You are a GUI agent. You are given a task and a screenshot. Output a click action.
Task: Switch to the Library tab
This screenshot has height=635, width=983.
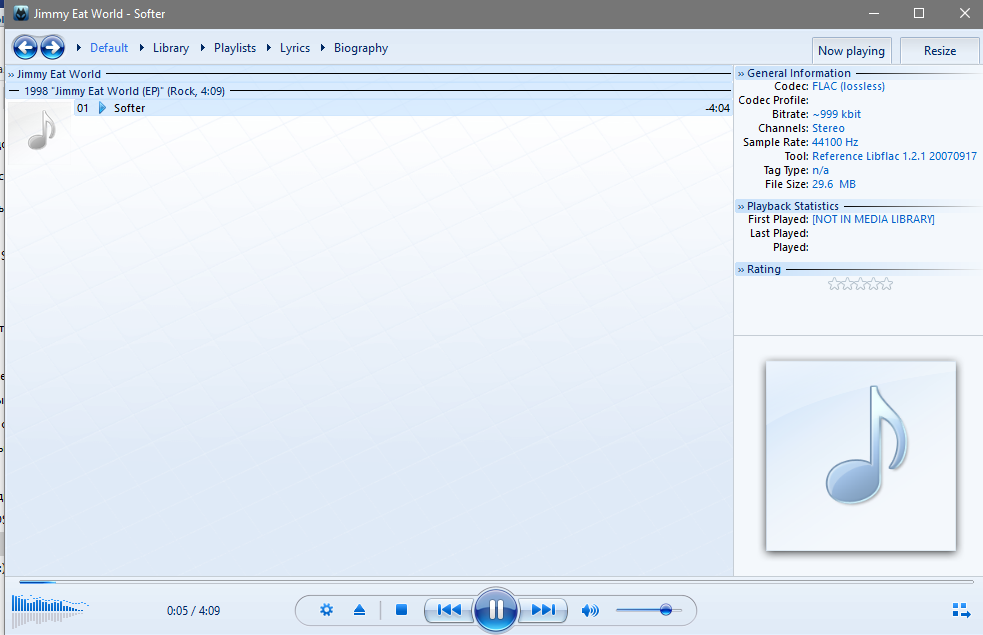(x=171, y=48)
